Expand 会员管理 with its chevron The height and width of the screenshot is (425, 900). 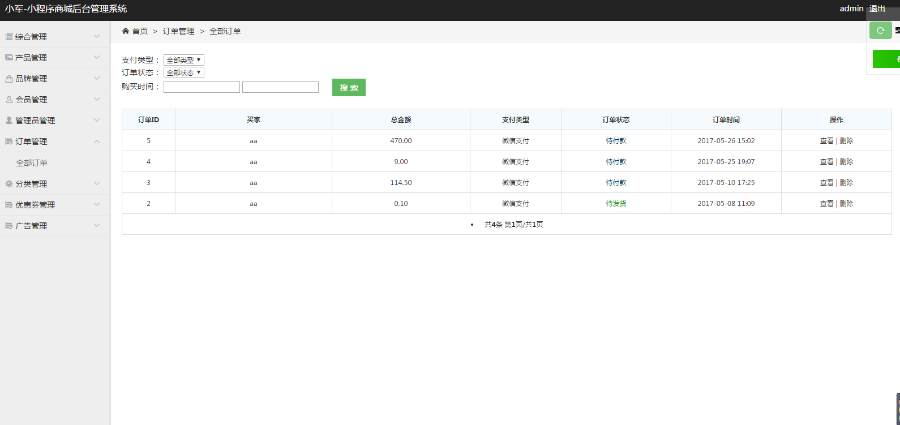[x=96, y=99]
